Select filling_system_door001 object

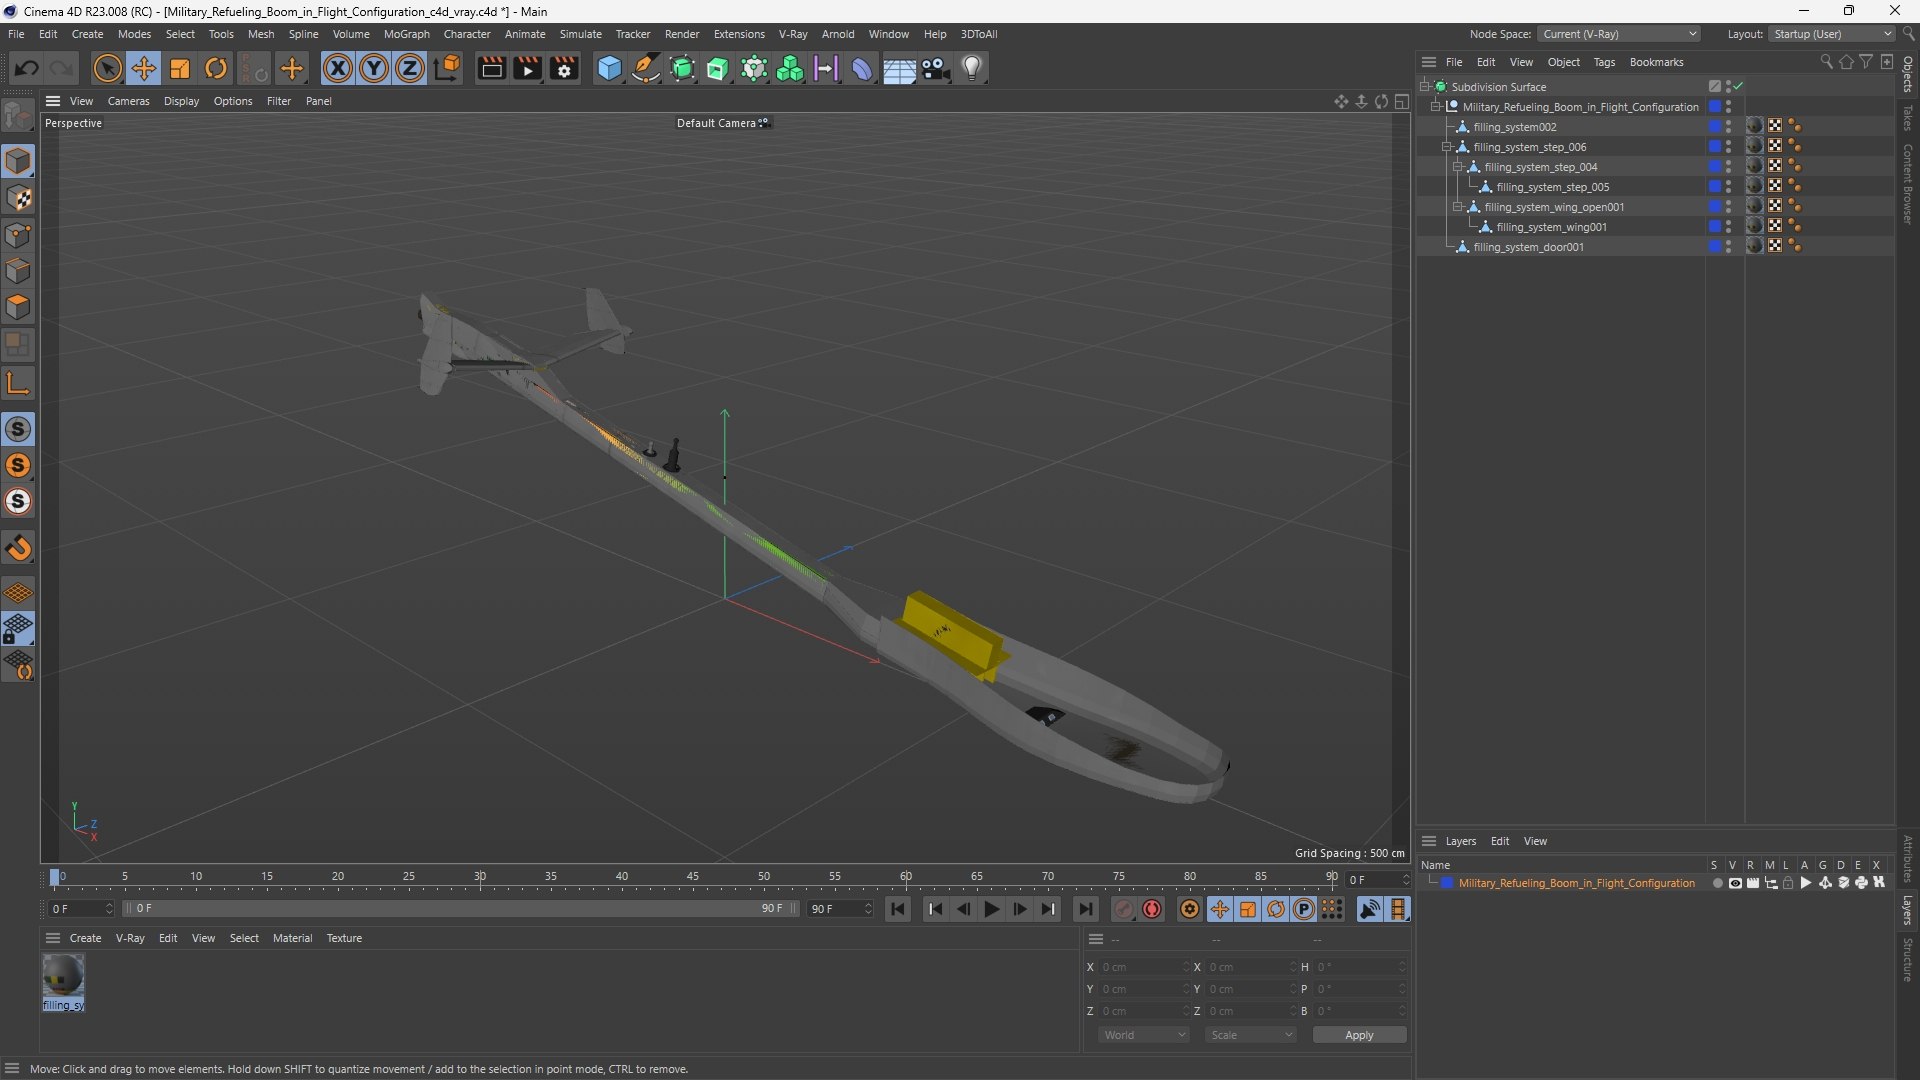click(1528, 247)
